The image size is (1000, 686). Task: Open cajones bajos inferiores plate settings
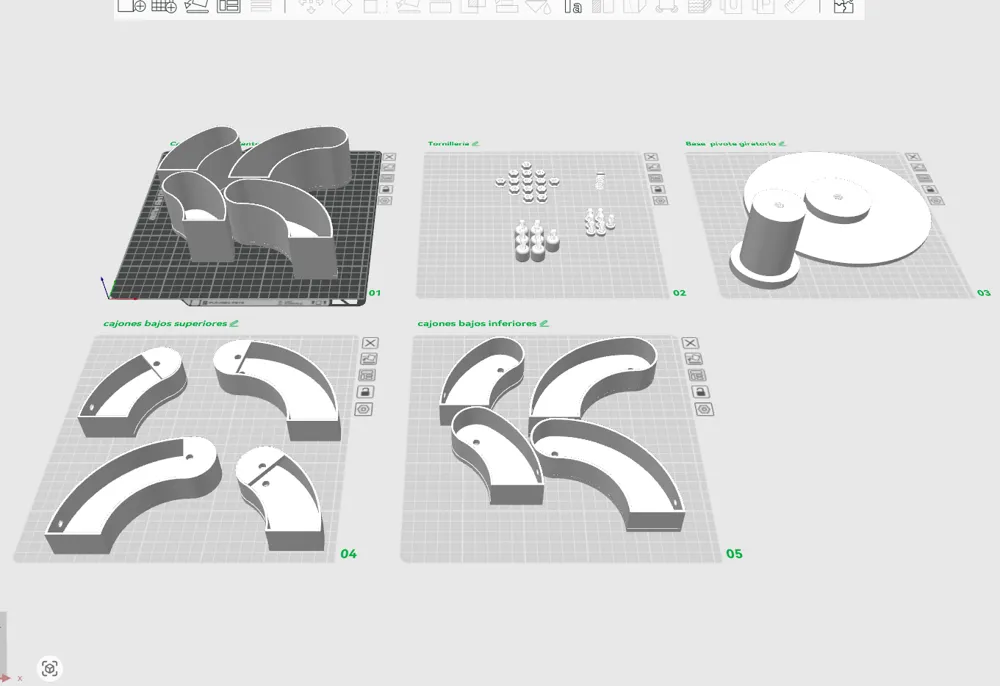coord(704,409)
